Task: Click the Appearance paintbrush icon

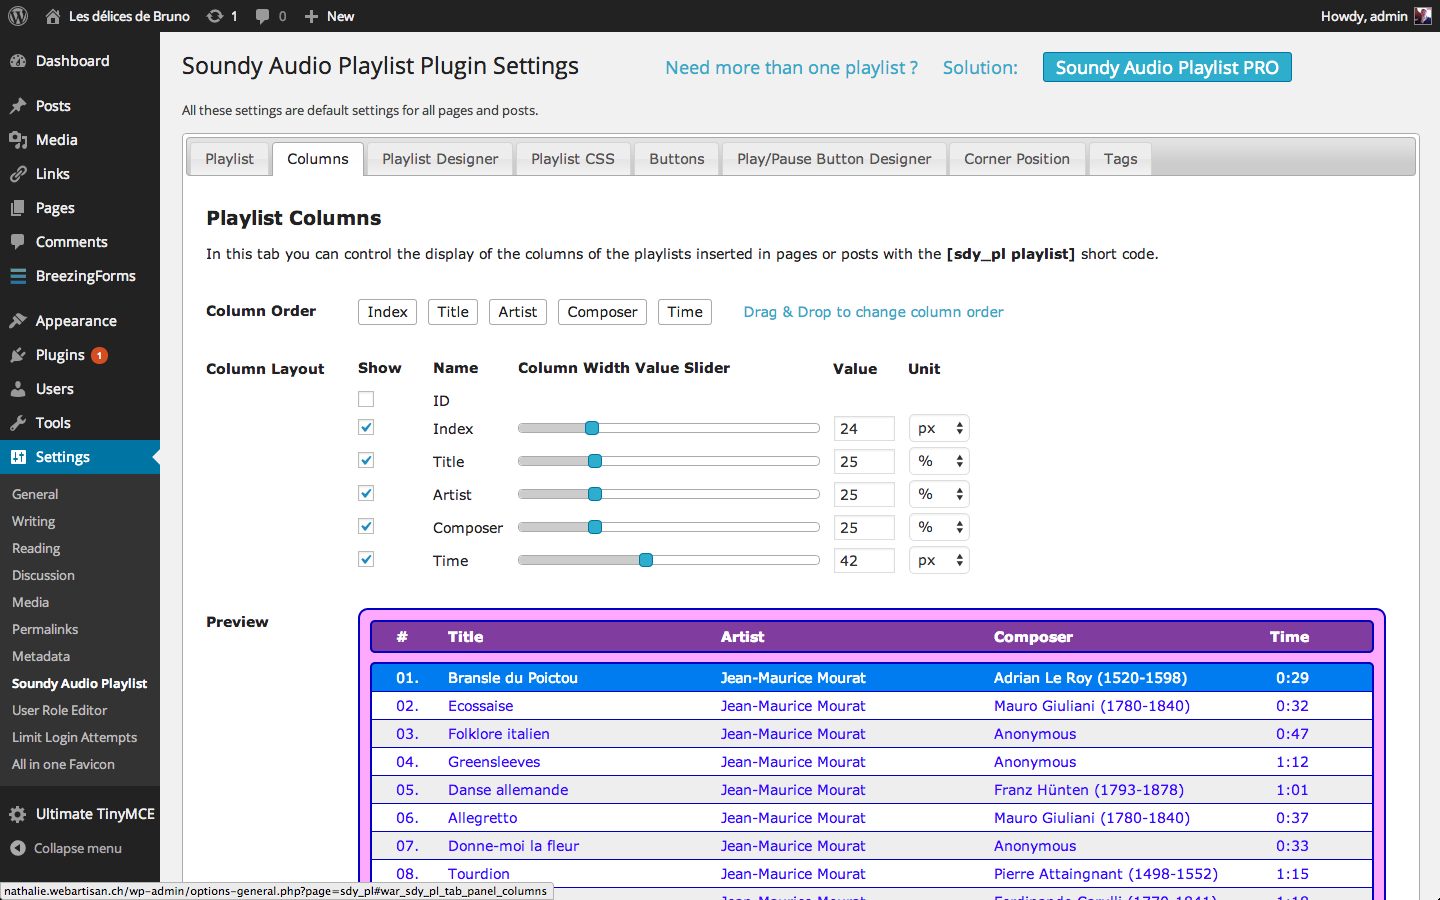Action: coord(18,321)
